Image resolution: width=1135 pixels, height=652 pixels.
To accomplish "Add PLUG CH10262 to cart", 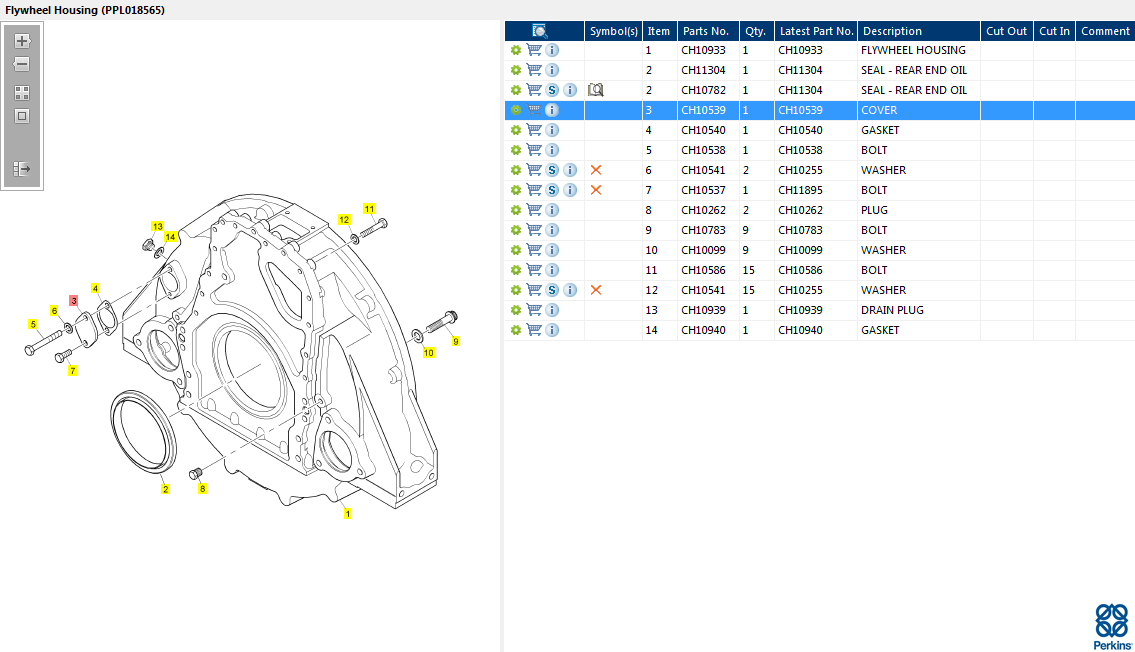I will 534,210.
